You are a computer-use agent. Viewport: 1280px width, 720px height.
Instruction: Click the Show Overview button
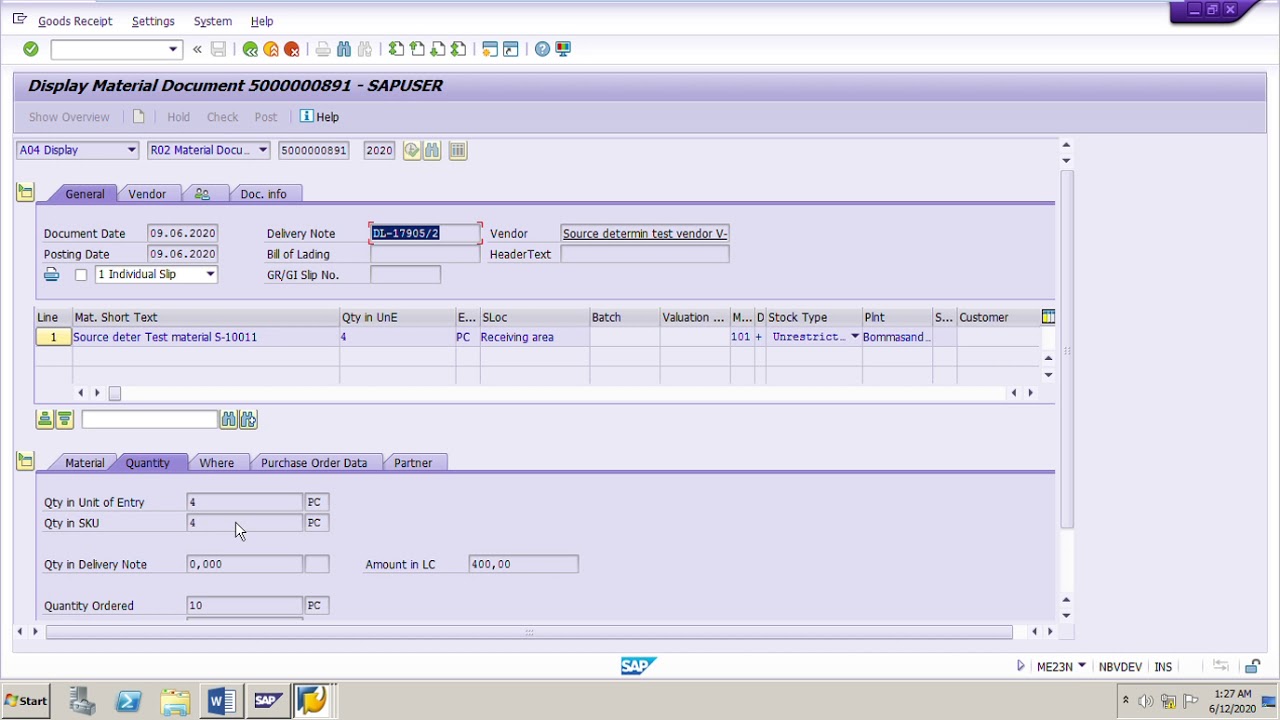(x=69, y=117)
